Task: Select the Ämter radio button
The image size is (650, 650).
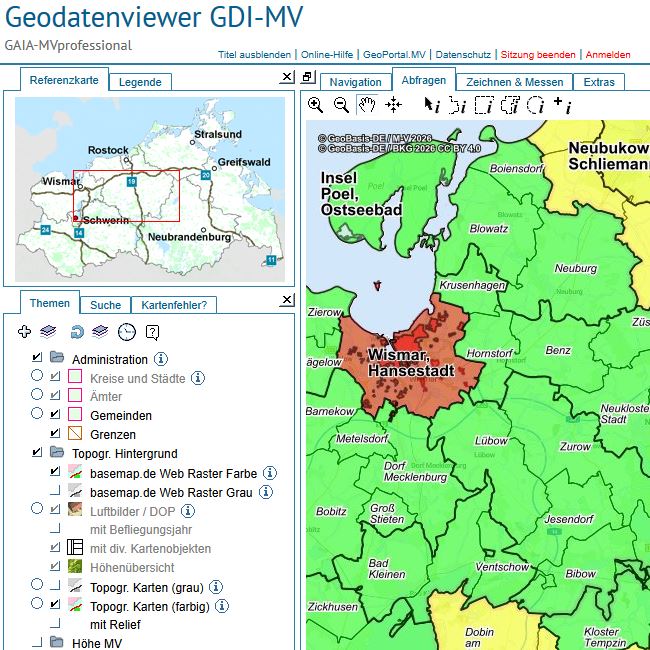Action: click(37, 394)
